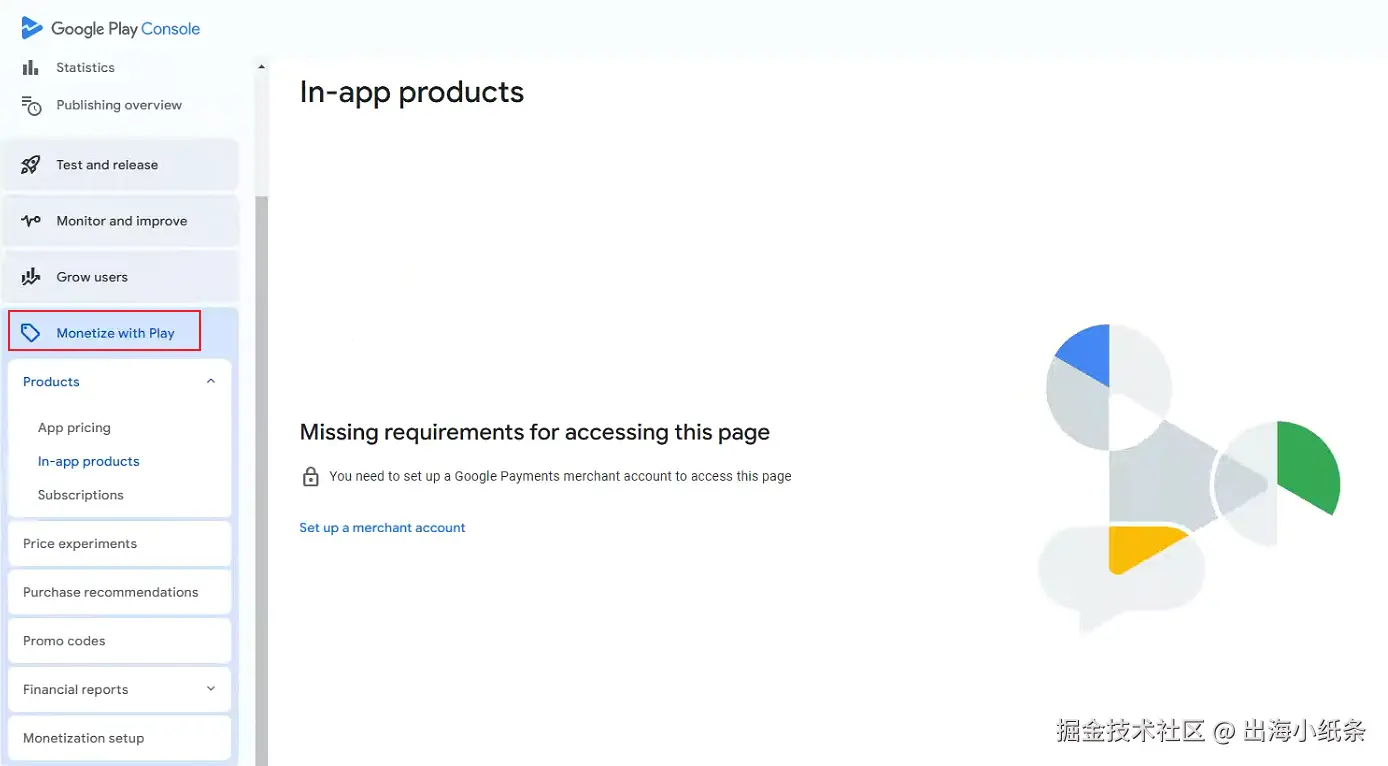Click the Publishing overview clock icon
The image size is (1388, 766).
pyautogui.click(x=32, y=106)
